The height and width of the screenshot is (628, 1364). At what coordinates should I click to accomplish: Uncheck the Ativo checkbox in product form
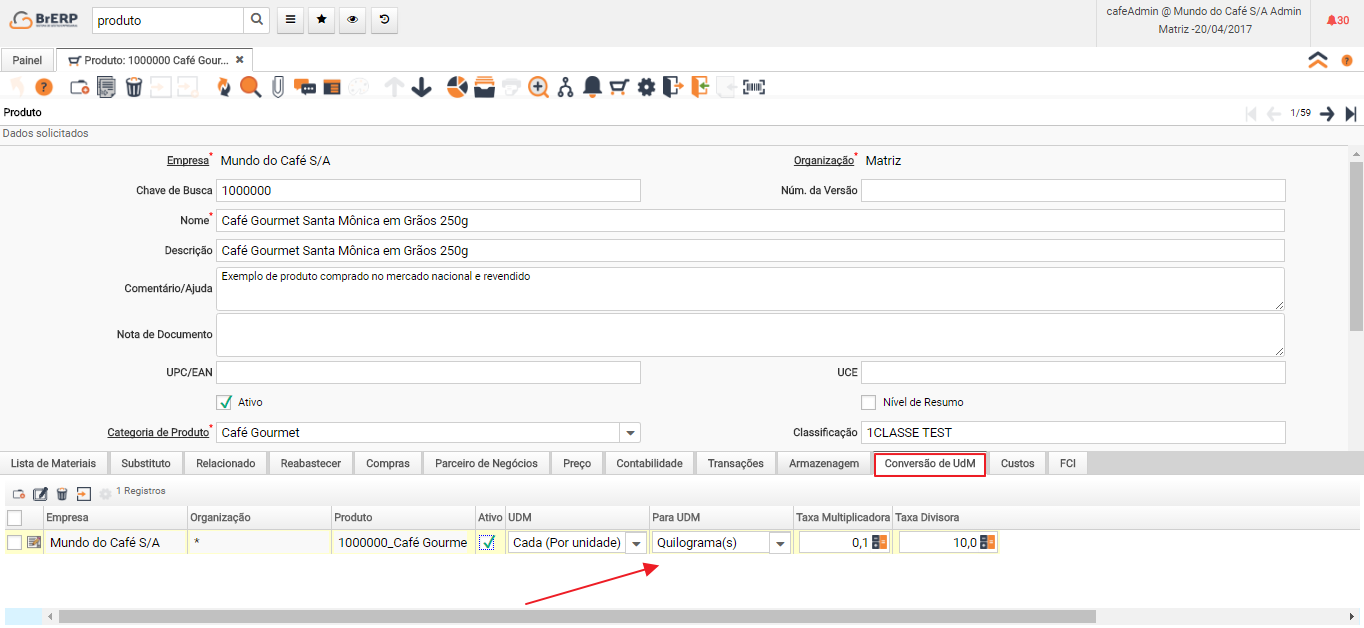pos(225,402)
